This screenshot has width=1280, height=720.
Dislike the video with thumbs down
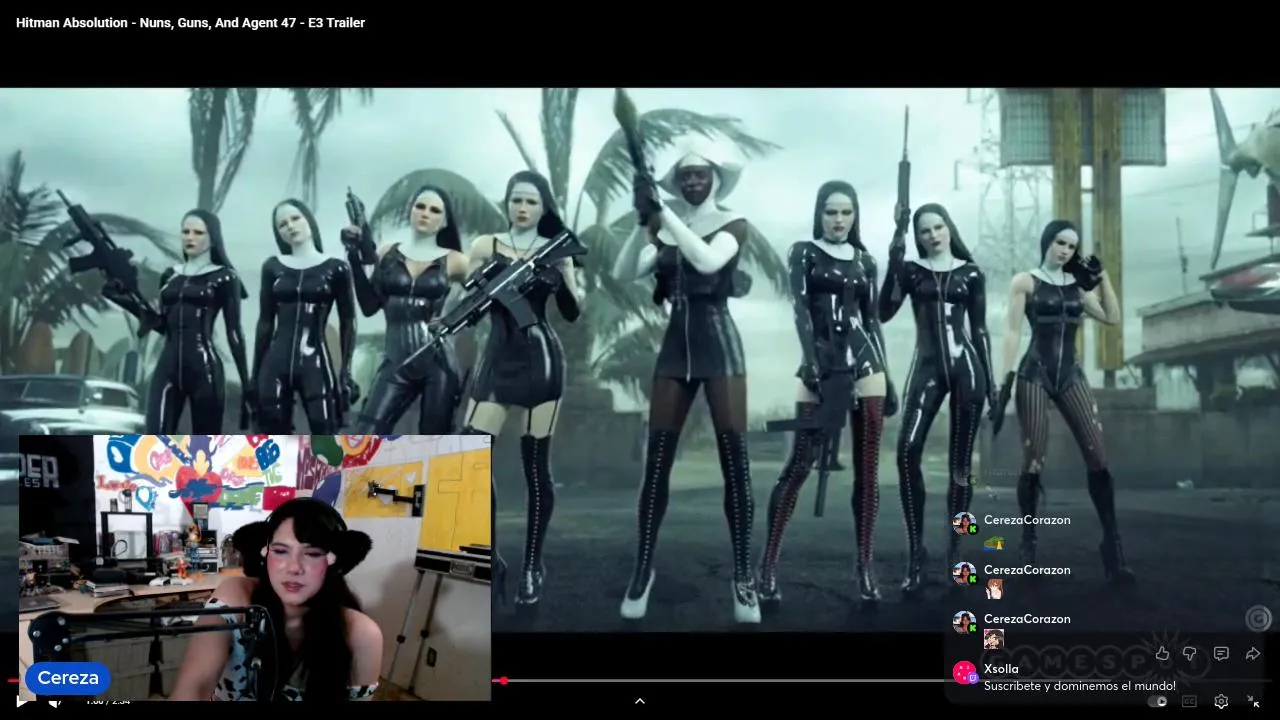point(1190,653)
